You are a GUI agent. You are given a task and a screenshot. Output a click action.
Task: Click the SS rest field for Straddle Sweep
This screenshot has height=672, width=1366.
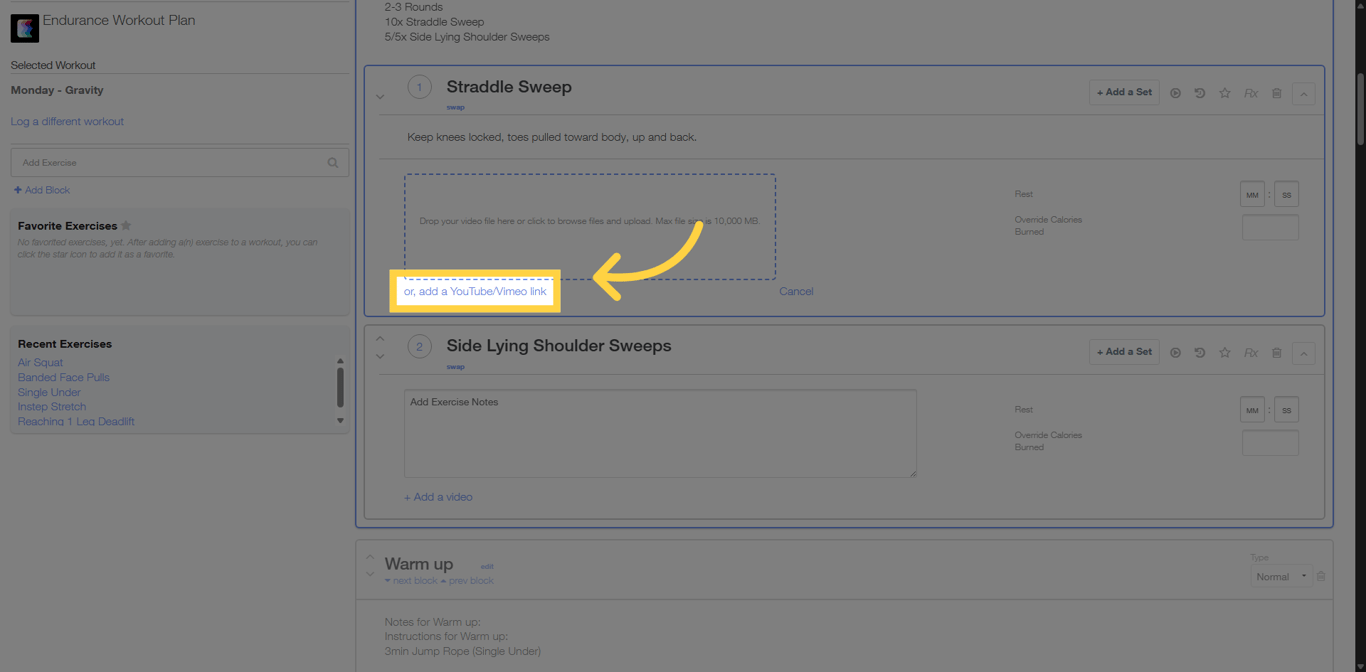(1286, 195)
